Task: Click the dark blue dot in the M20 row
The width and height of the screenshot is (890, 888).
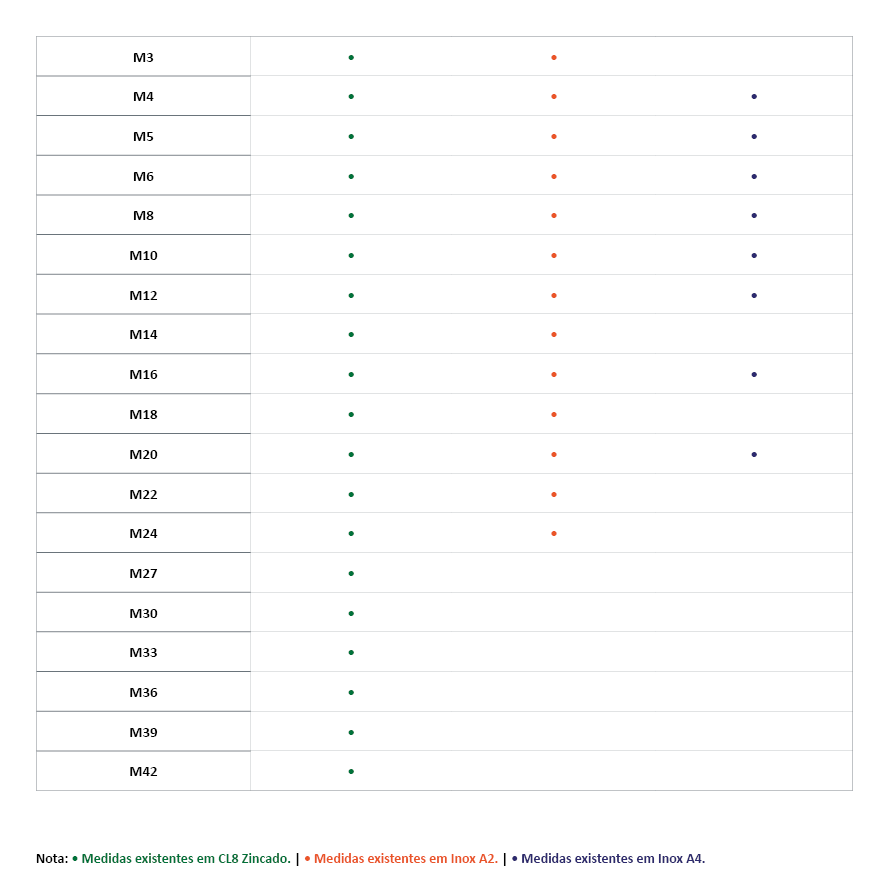Action: pos(754,454)
